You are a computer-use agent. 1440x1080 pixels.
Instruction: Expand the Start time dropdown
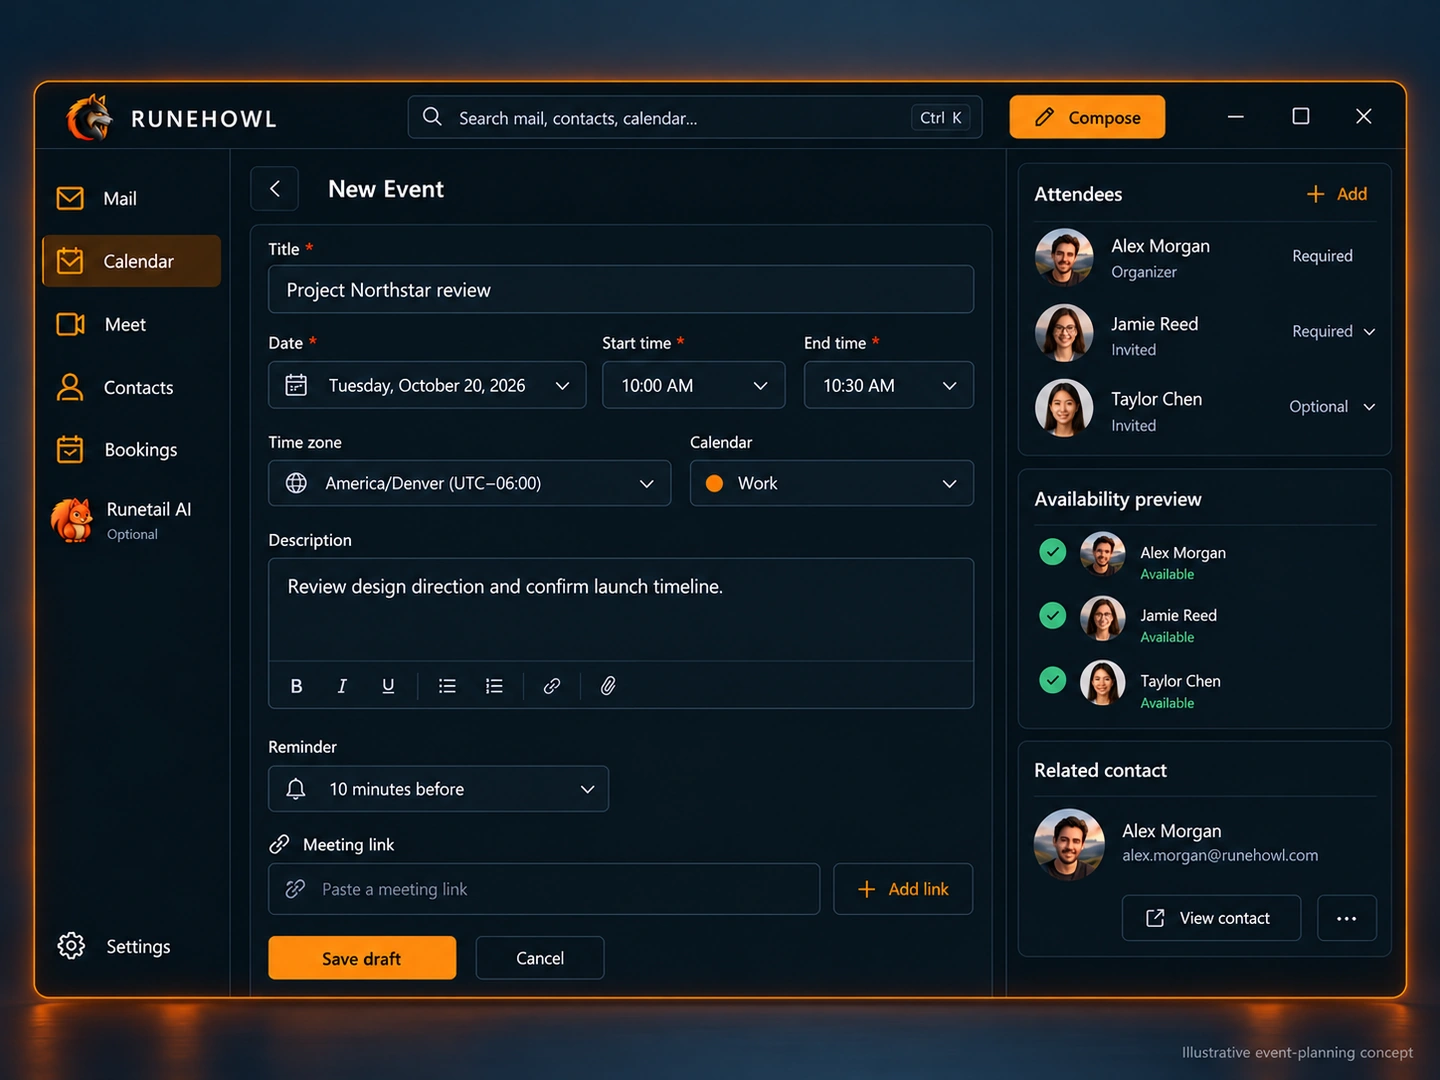pyautogui.click(x=694, y=385)
